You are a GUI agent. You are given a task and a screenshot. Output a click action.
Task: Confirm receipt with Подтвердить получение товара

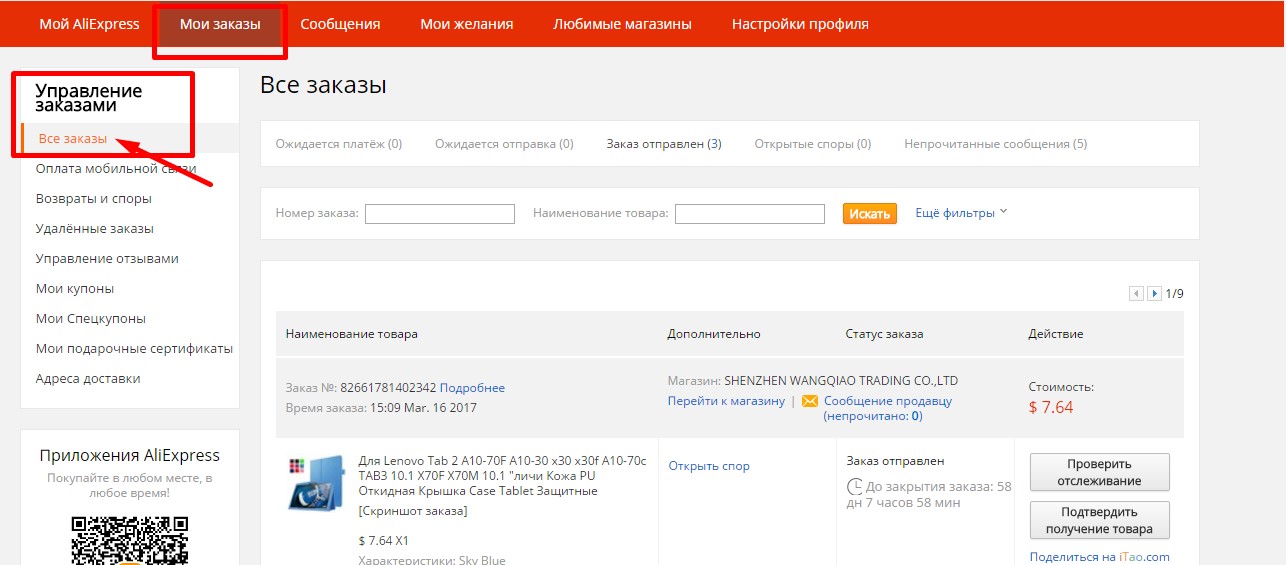[x=1099, y=520]
